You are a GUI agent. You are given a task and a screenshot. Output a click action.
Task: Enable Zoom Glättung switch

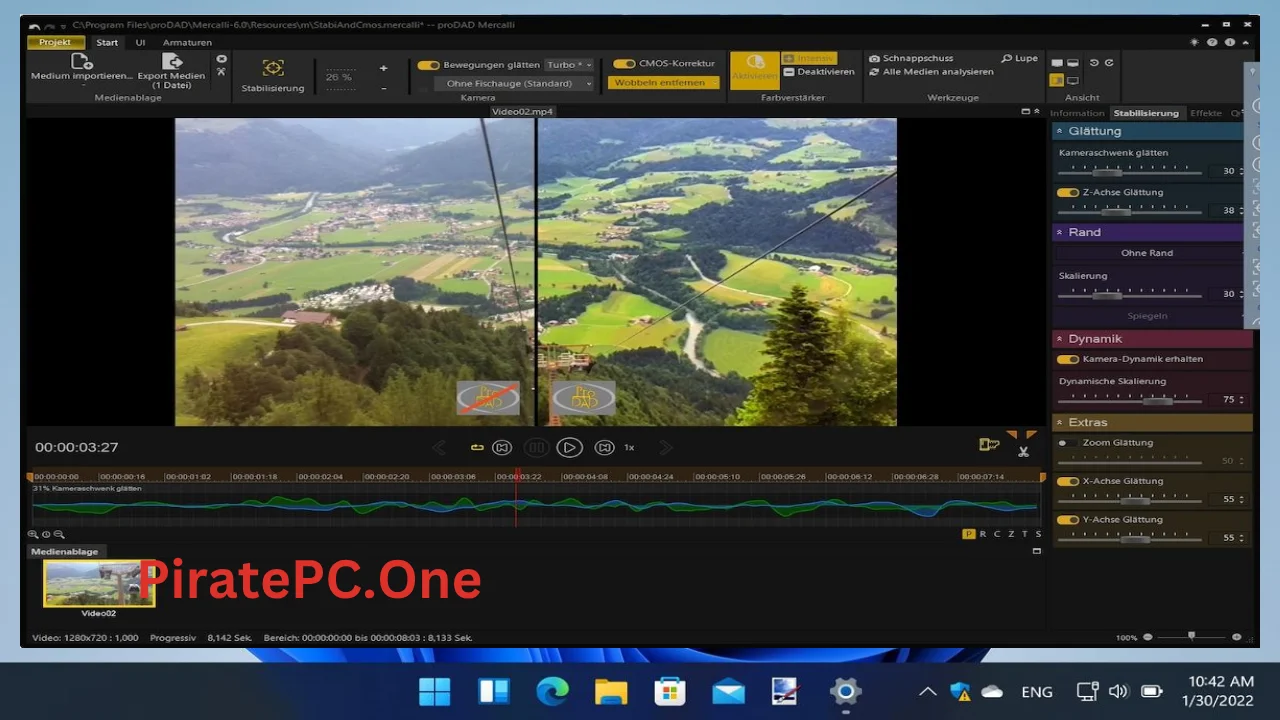1068,443
